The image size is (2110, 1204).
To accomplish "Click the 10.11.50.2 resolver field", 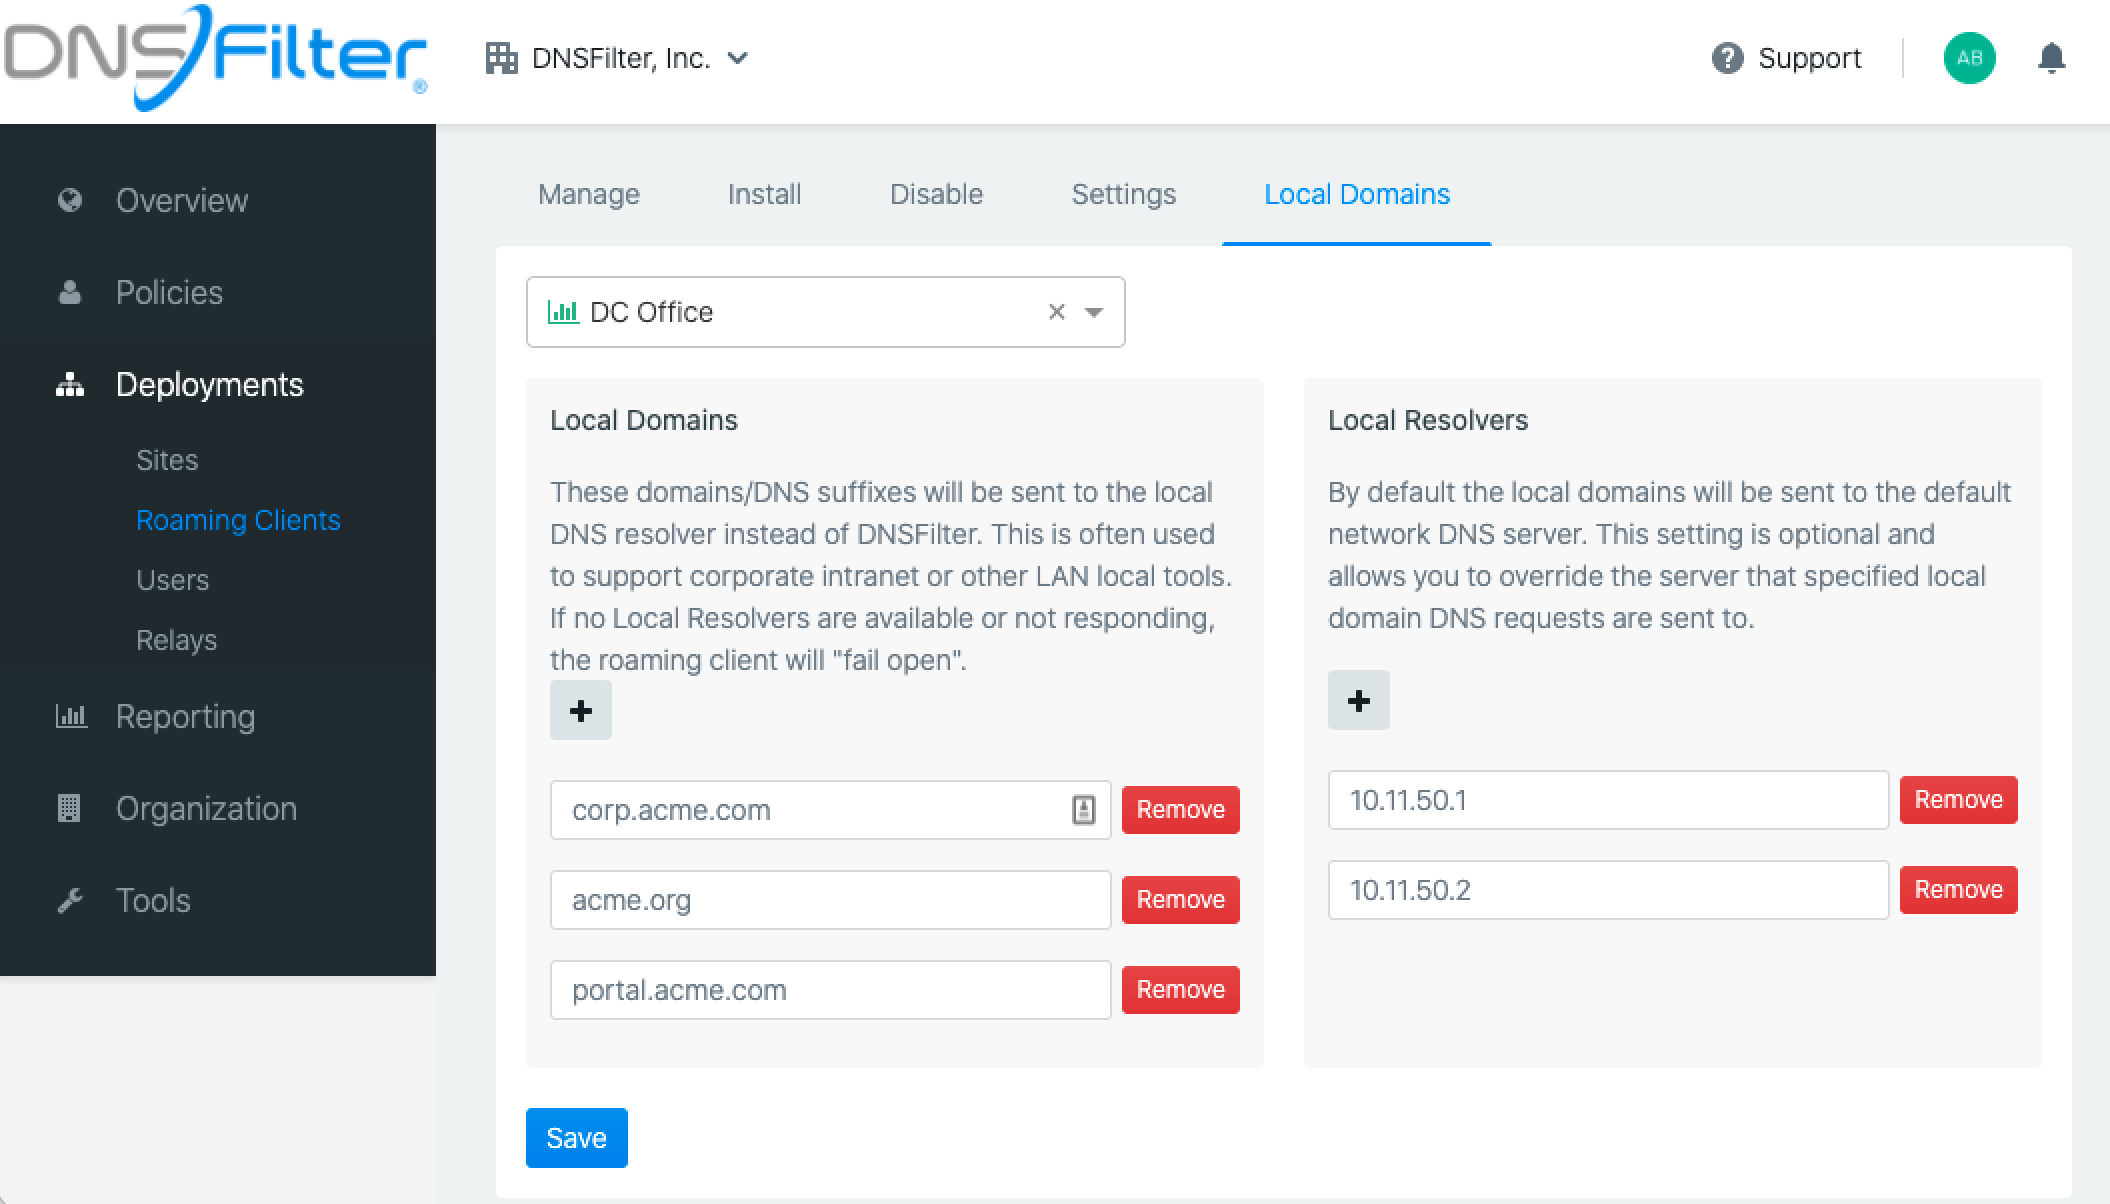I will [x=1608, y=890].
